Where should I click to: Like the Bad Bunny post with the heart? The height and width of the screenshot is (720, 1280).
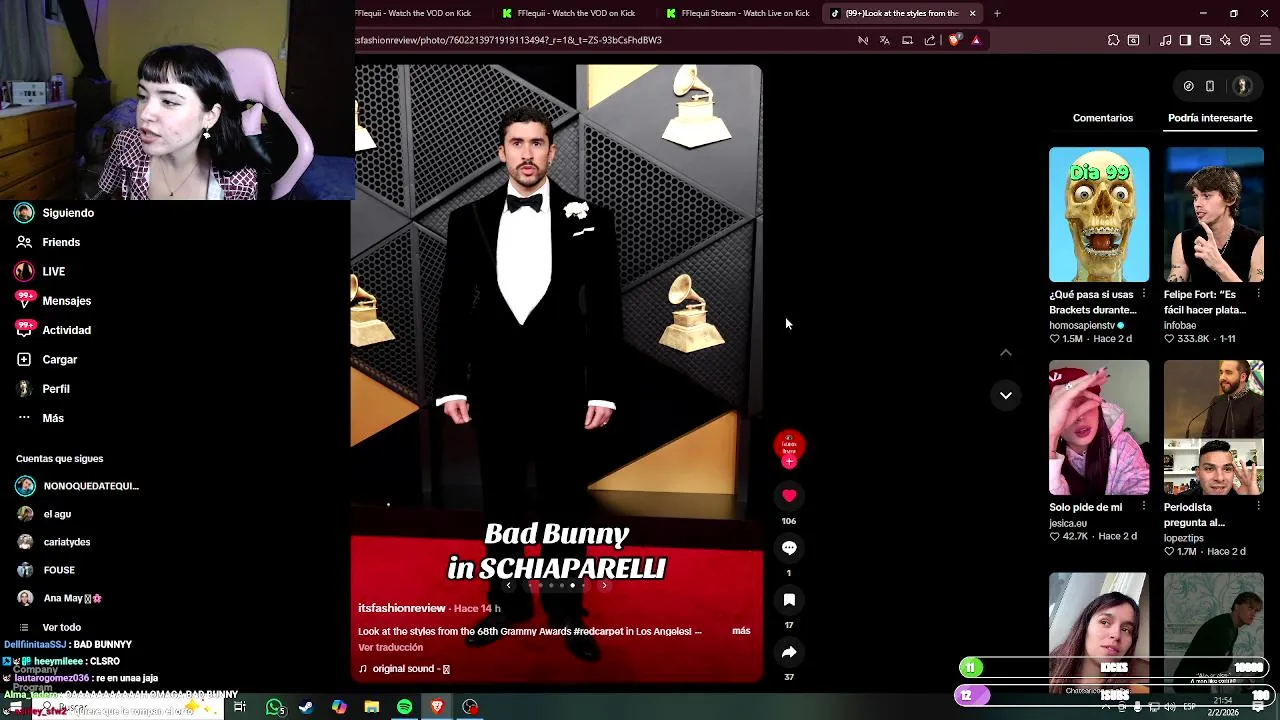(789, 496)
